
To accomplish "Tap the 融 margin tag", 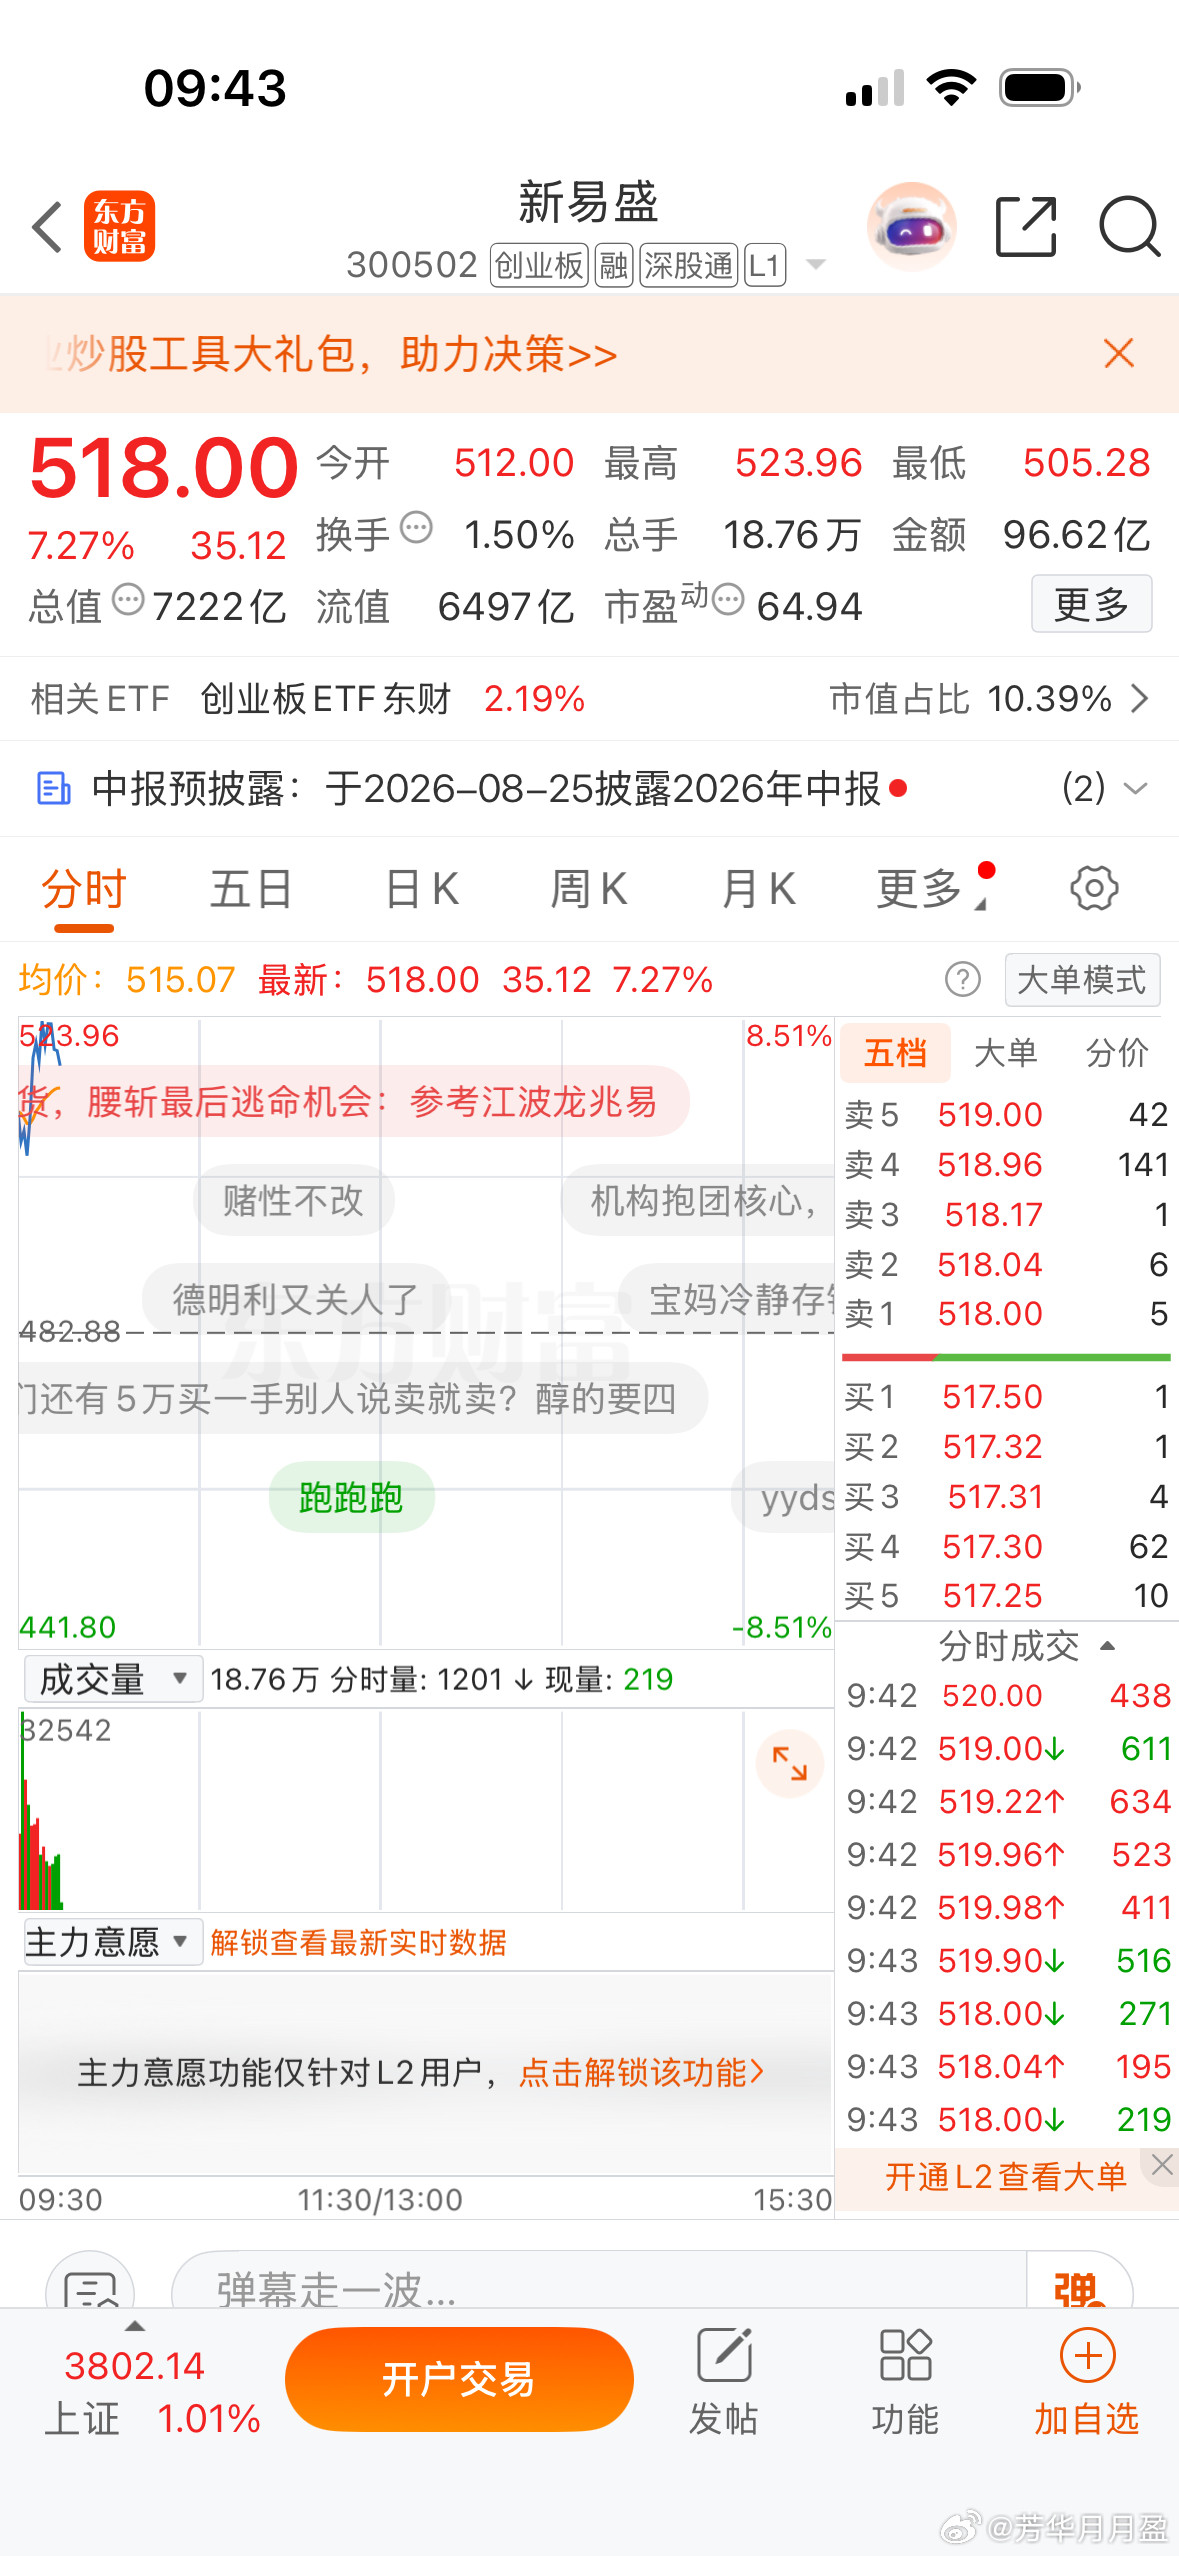I will [614, 265].
